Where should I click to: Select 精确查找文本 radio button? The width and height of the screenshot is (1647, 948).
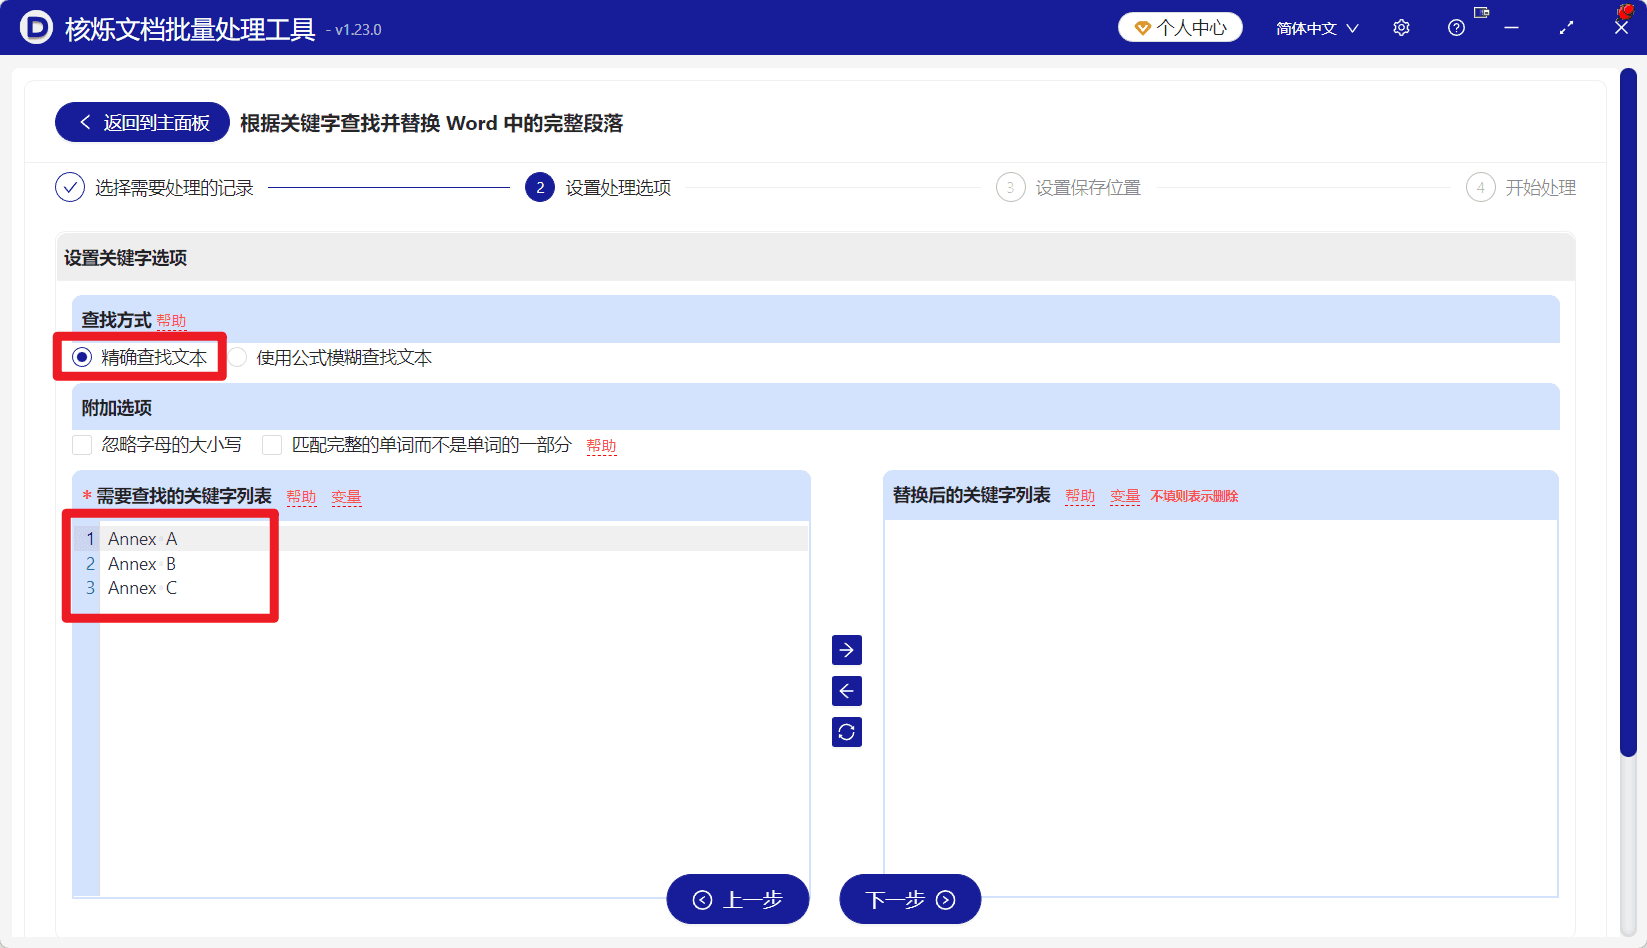[x=82, y=357]
